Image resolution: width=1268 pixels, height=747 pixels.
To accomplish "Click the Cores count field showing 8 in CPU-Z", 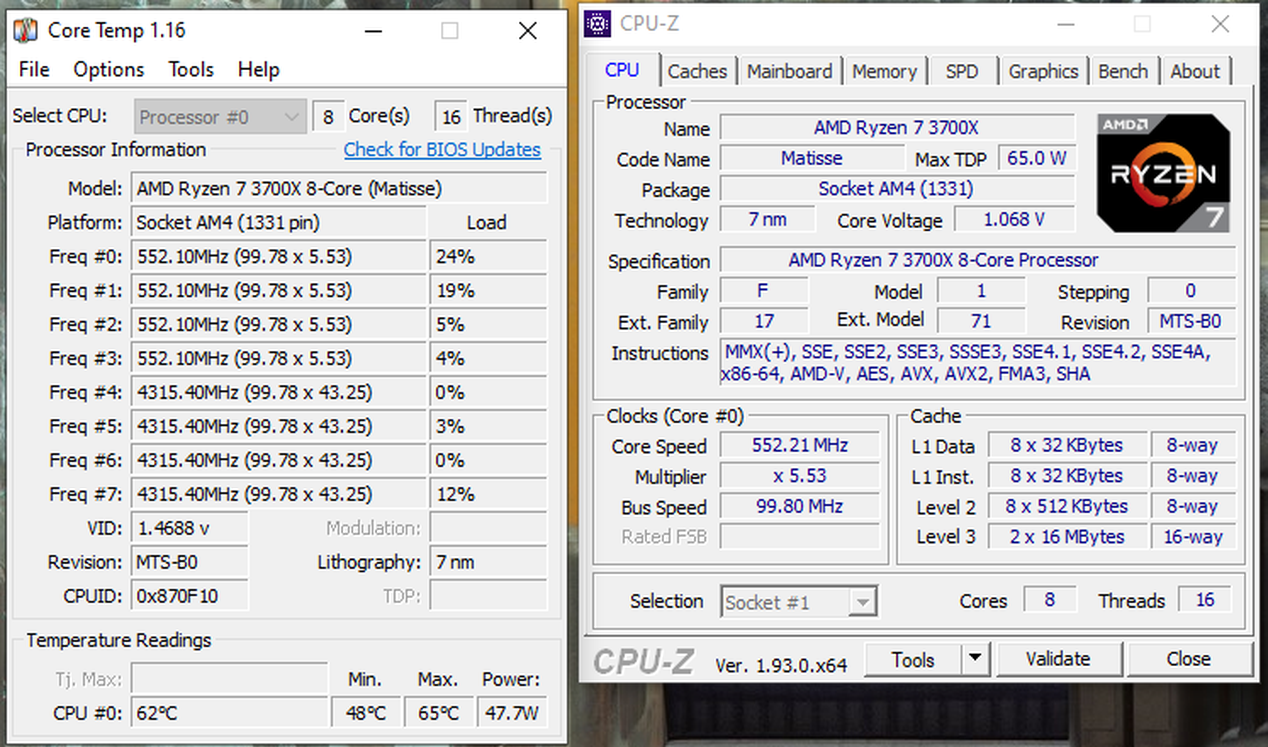I will (1049, 600).
